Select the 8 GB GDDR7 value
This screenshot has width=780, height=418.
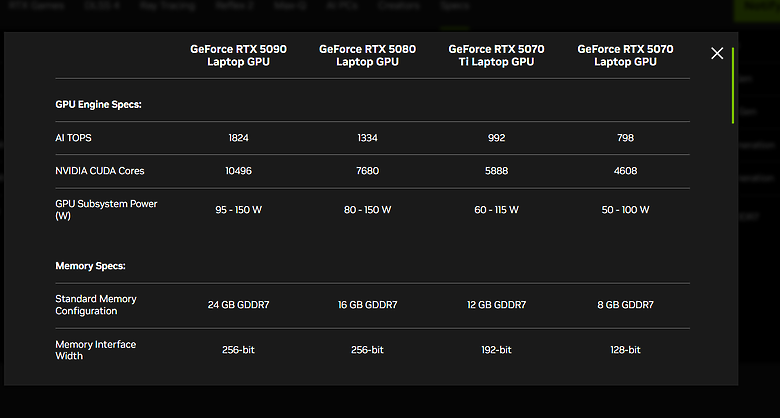coord(625,305)
